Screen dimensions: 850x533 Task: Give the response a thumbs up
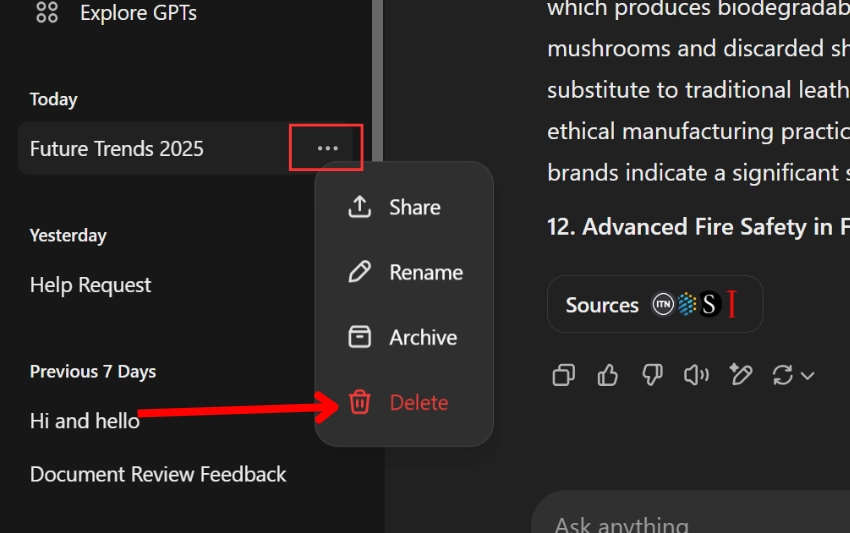click(x=608, y=375)
